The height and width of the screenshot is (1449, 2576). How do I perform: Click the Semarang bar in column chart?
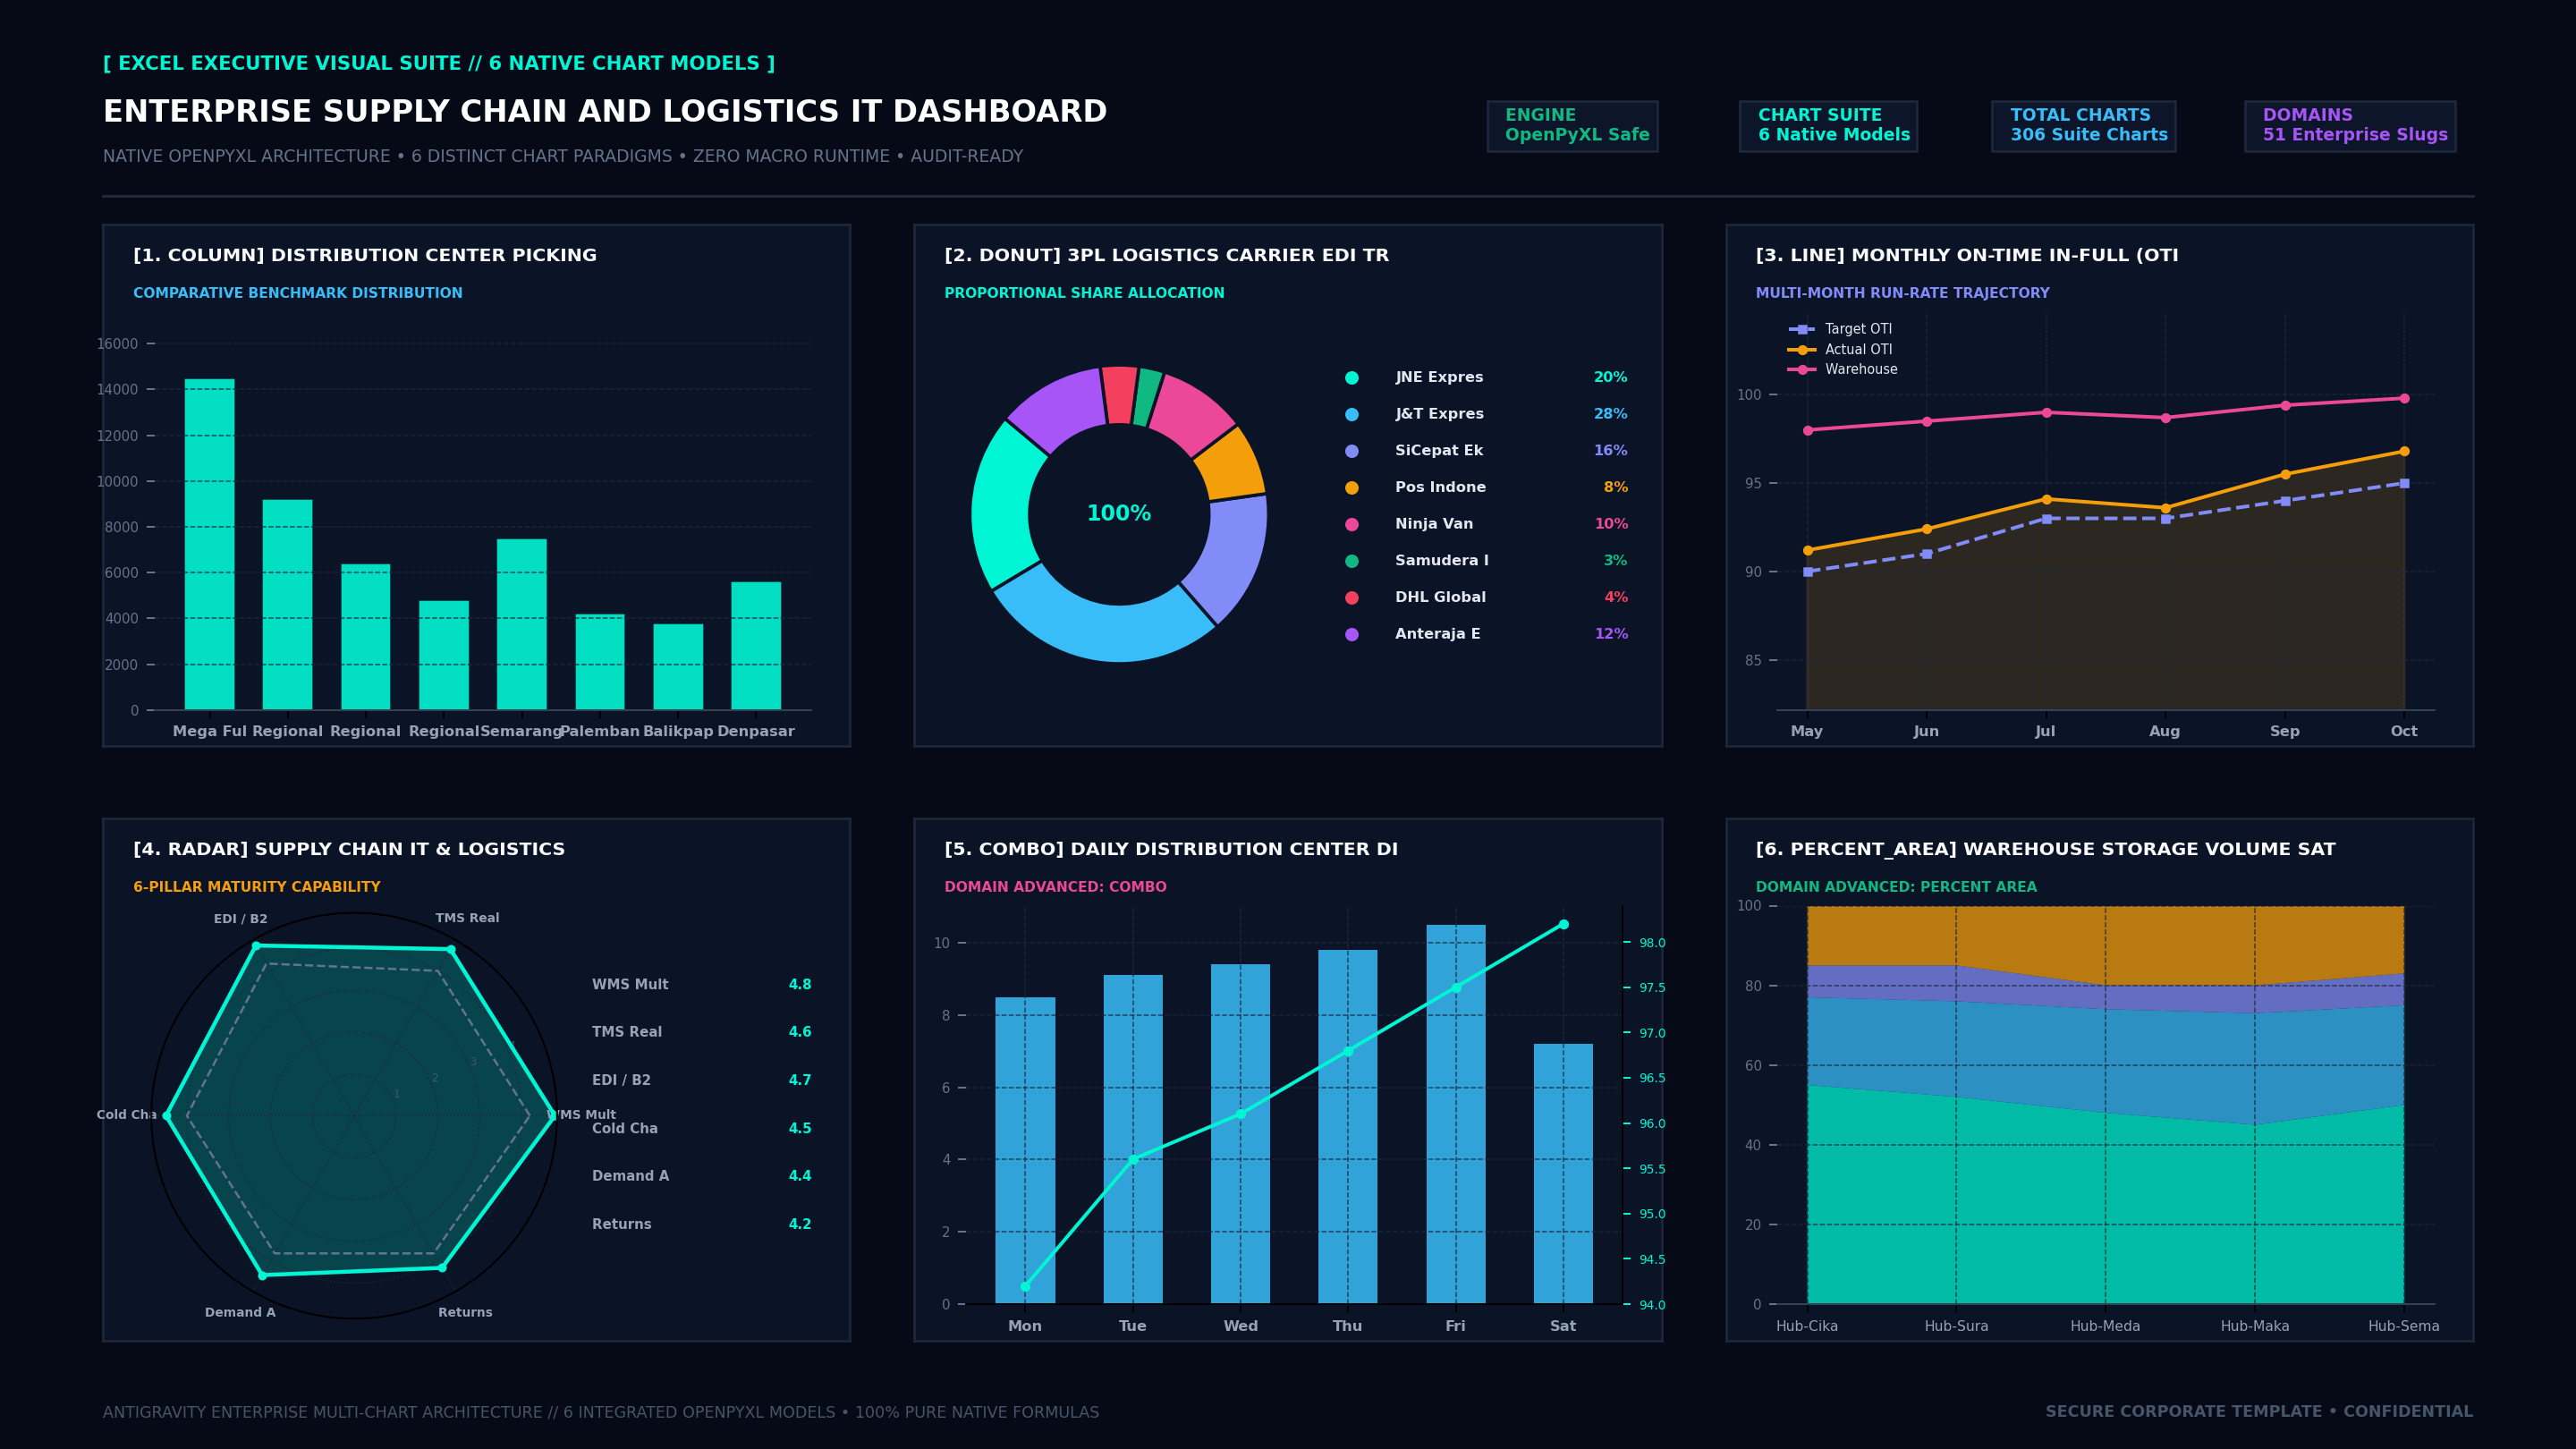click(x=522, y=625)
